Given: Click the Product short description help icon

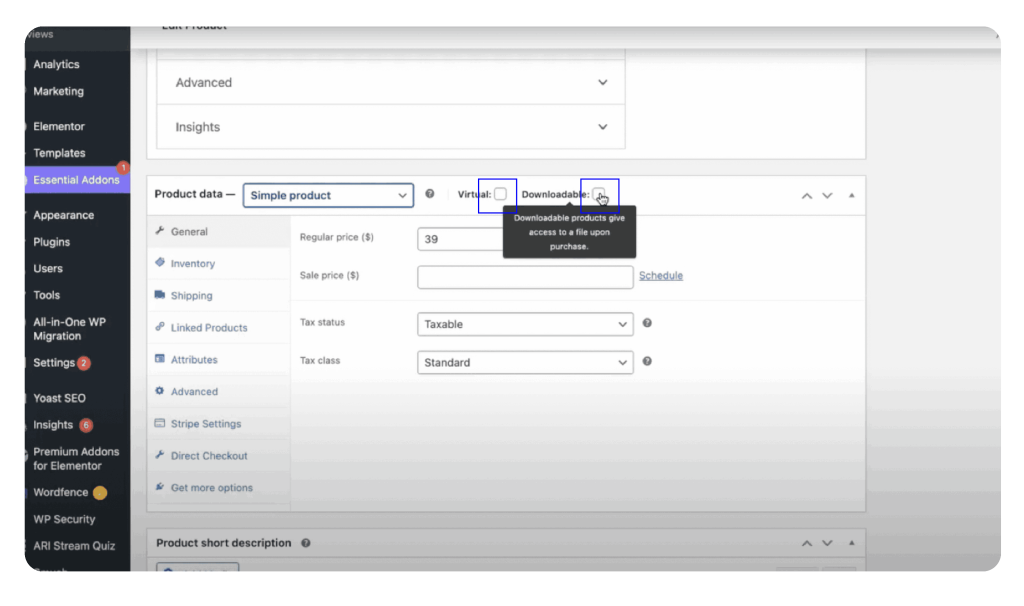Looking at the screenshot, I should pyautogui.click(x=306, y=543).
